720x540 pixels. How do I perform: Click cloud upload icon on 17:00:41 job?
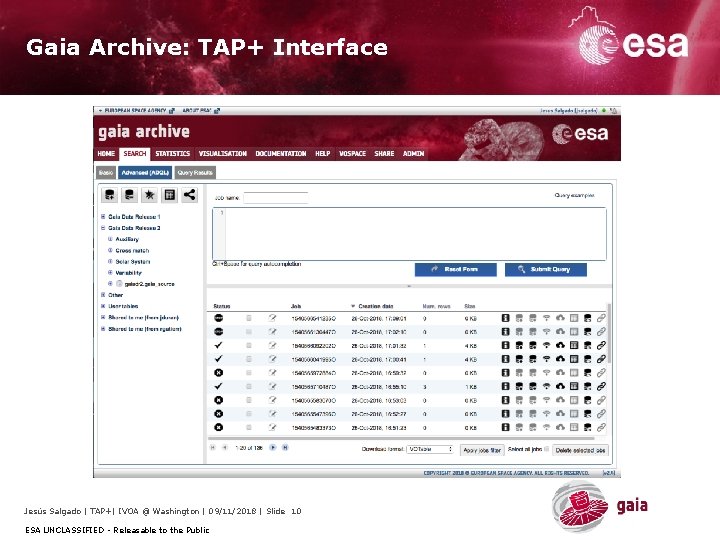560,359
